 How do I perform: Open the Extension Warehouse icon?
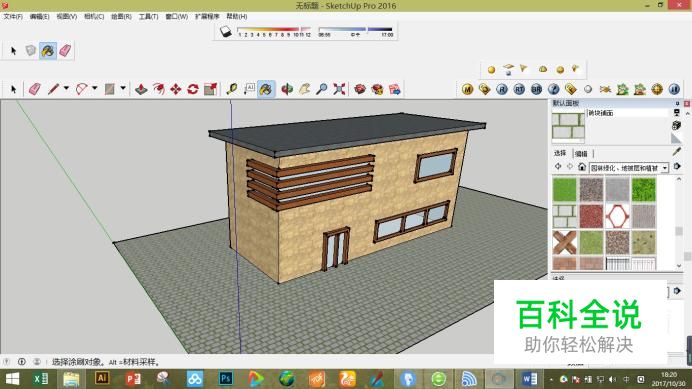click(377, 89)
